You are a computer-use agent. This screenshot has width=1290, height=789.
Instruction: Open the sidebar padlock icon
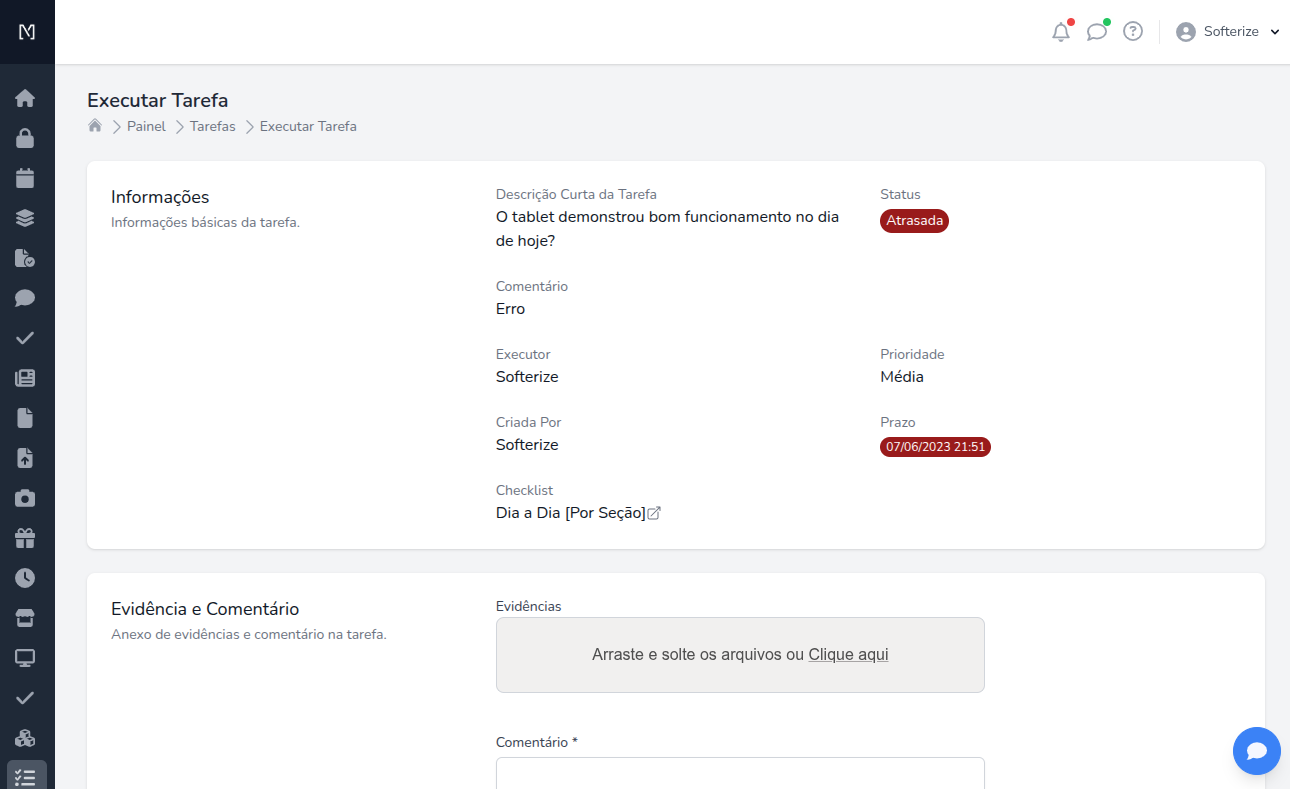point(25,138)
